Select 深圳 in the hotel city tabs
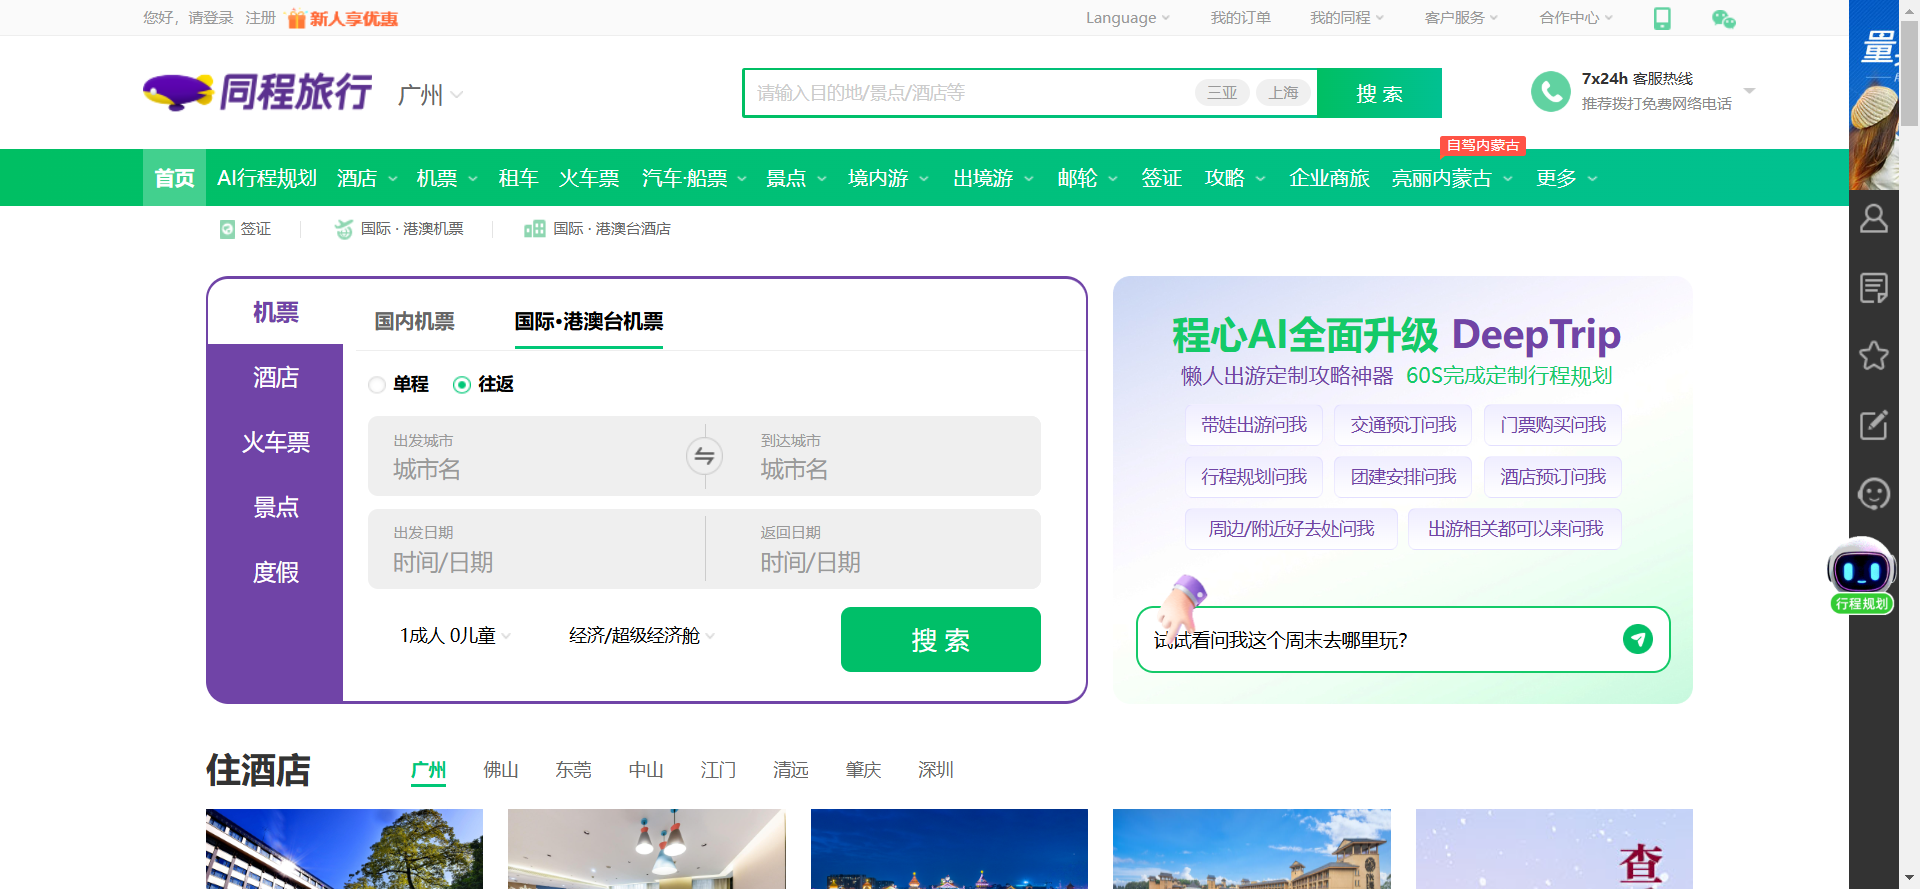Viewport: 1920px width, 889px height. point(936,770)
